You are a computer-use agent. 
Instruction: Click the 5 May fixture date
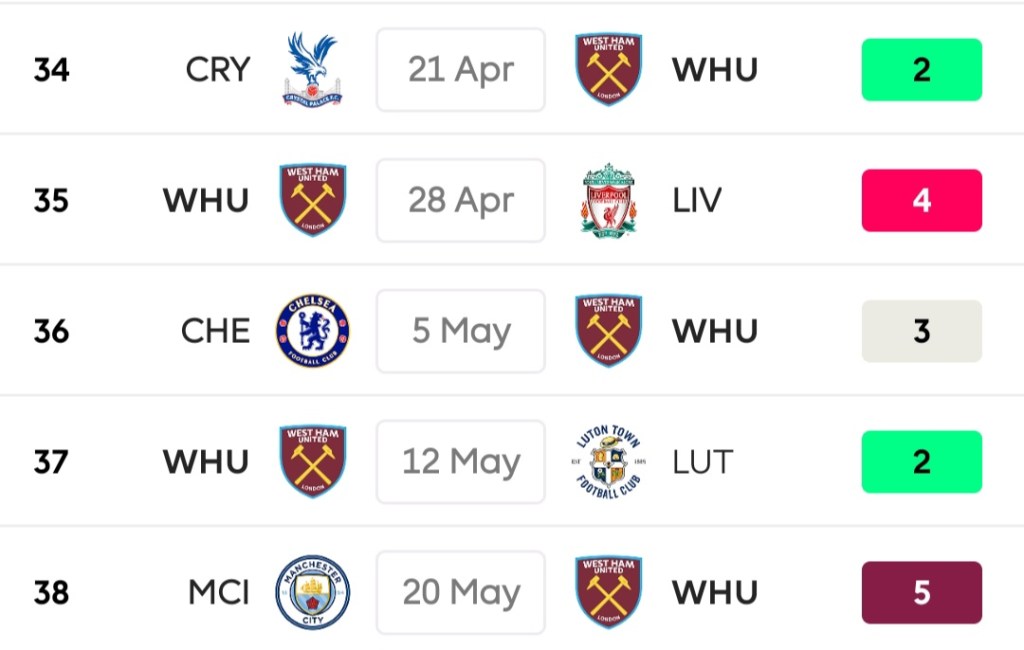[461, 331]
